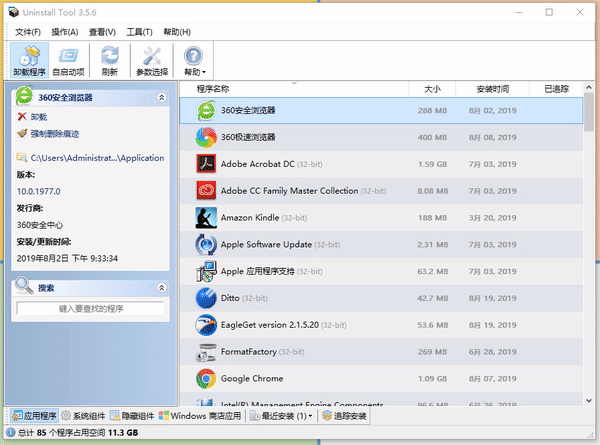Screen dimensions: 600x445
Task: Click the red X uninstall icon
Action: coord(22,116)
